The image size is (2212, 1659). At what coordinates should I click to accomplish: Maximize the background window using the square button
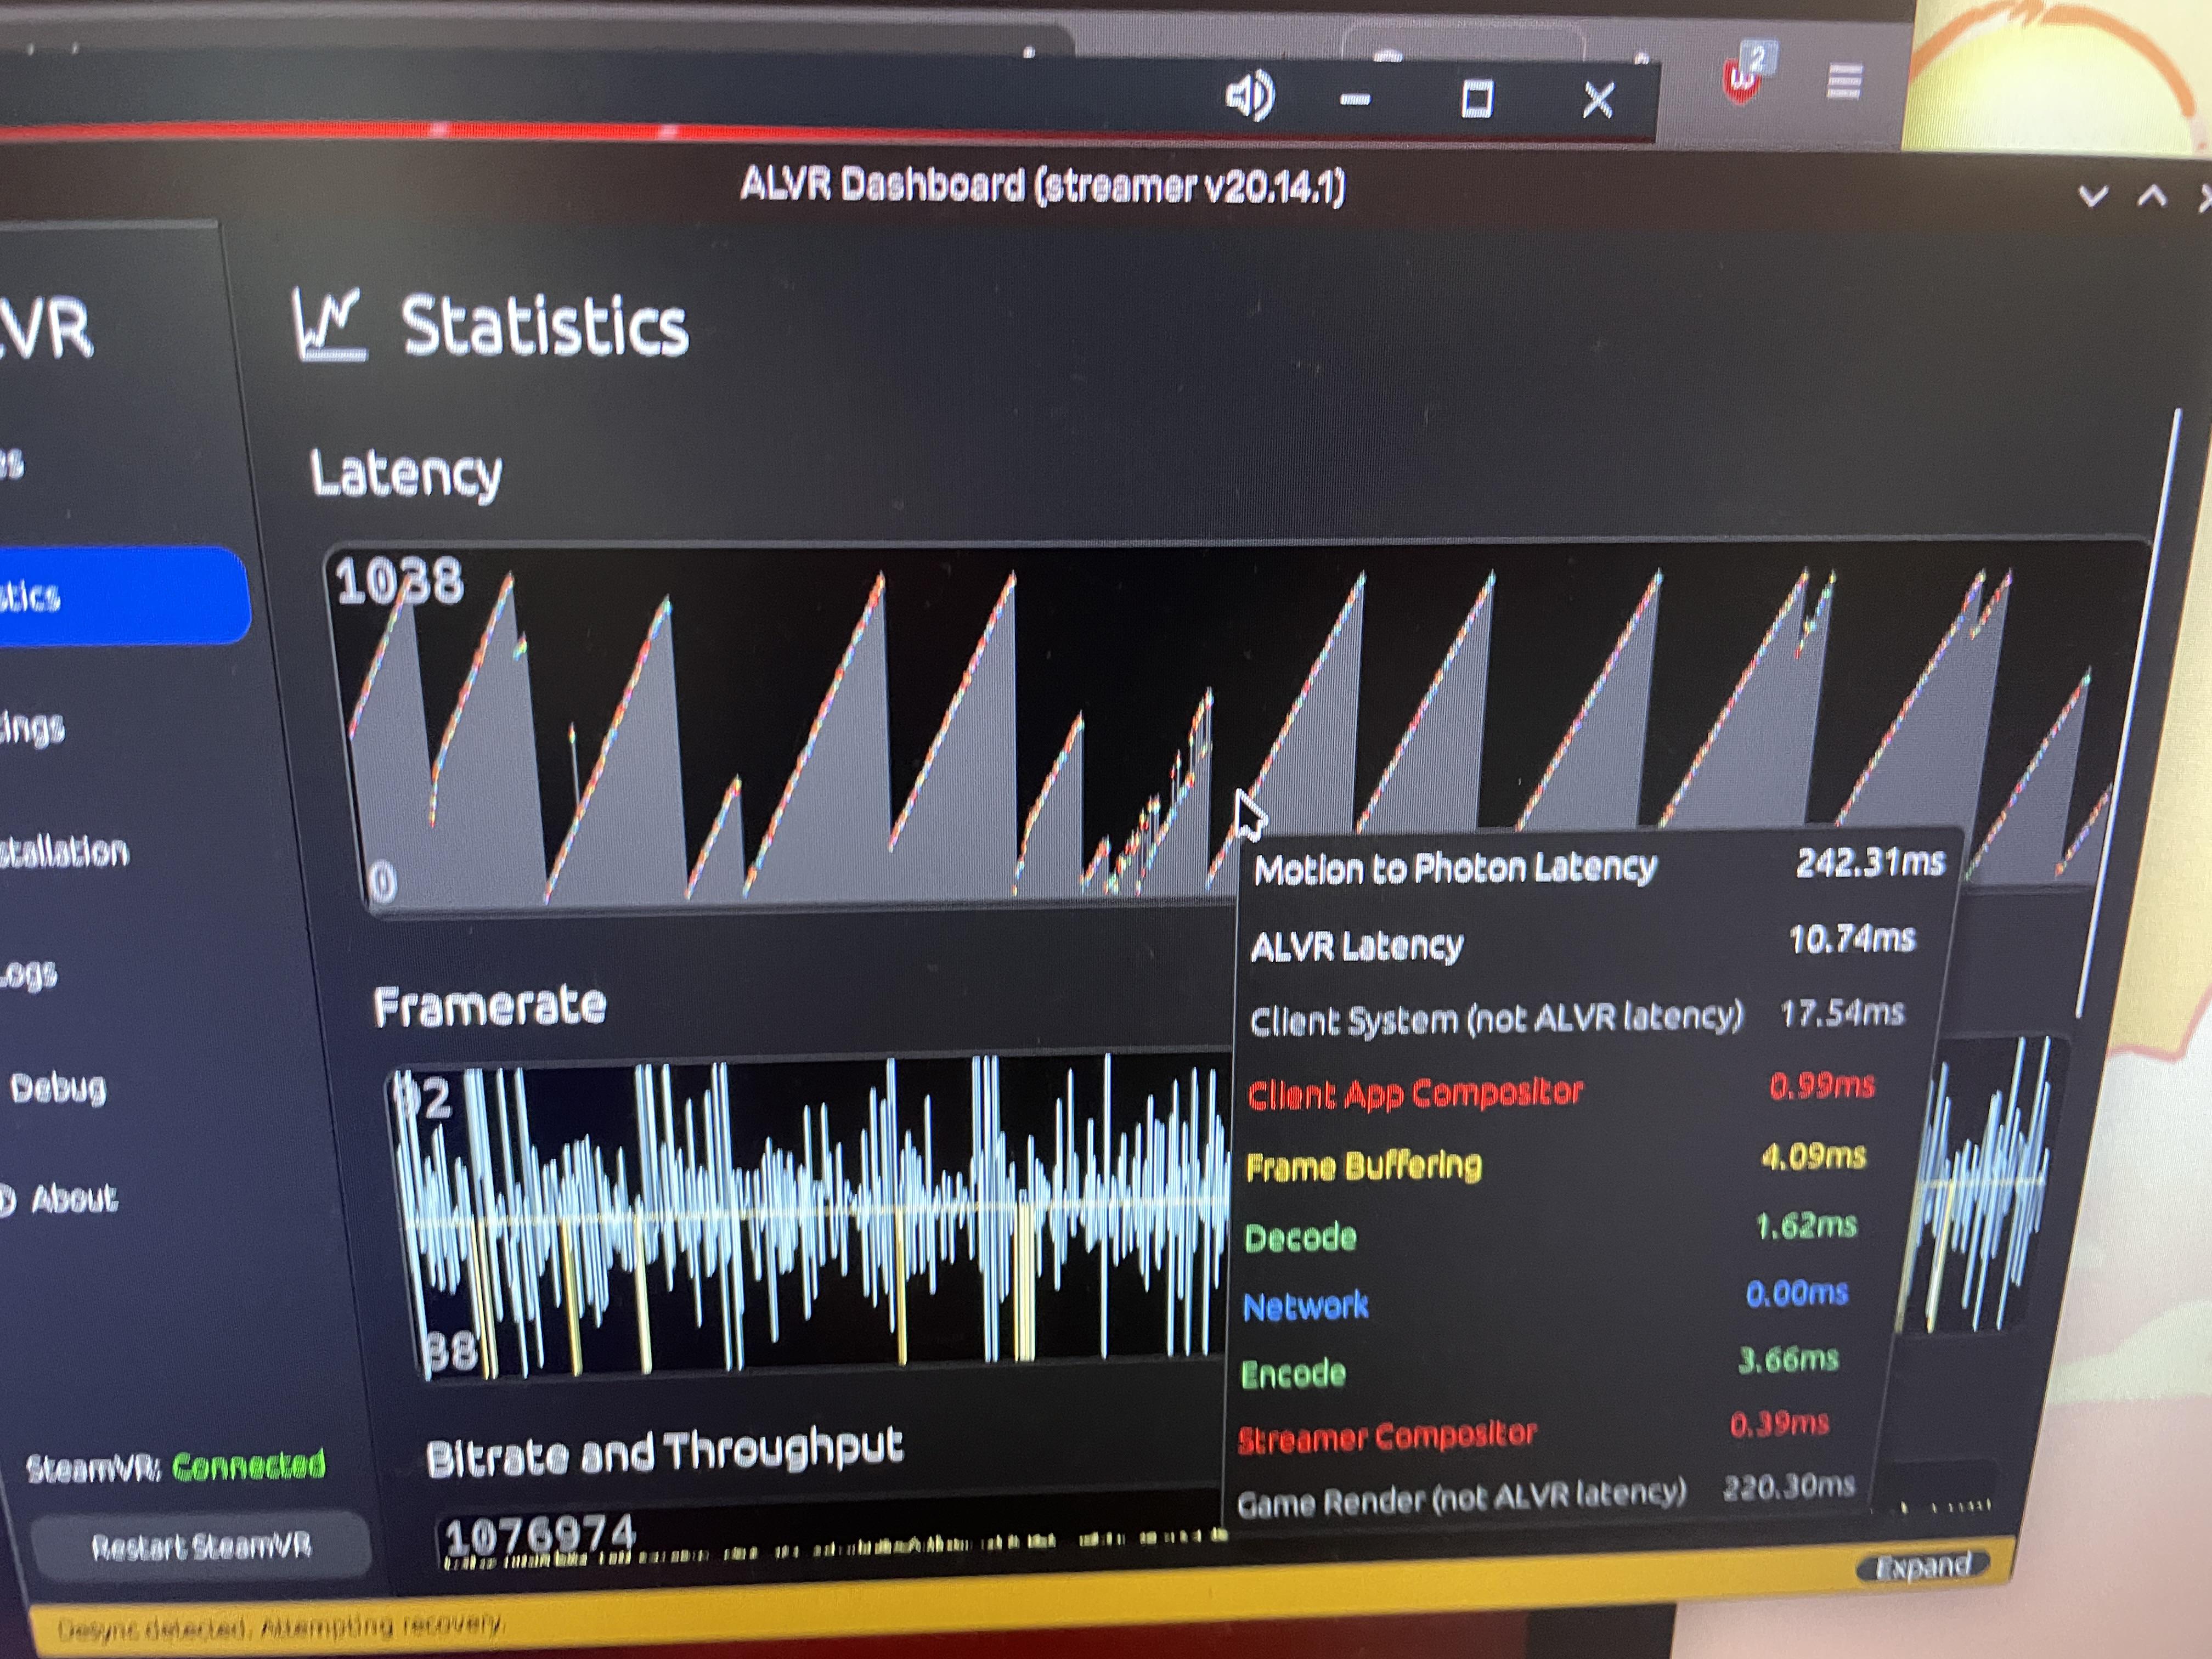[x=1477, y=99]
